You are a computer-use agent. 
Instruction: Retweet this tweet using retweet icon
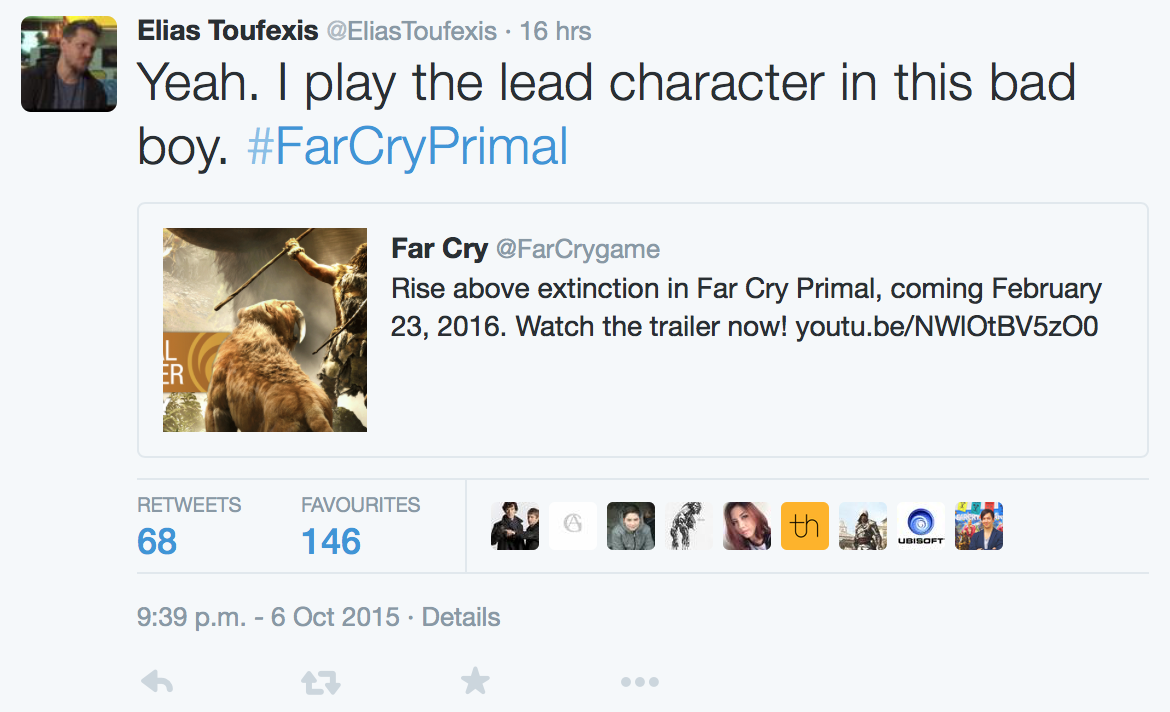321,682
